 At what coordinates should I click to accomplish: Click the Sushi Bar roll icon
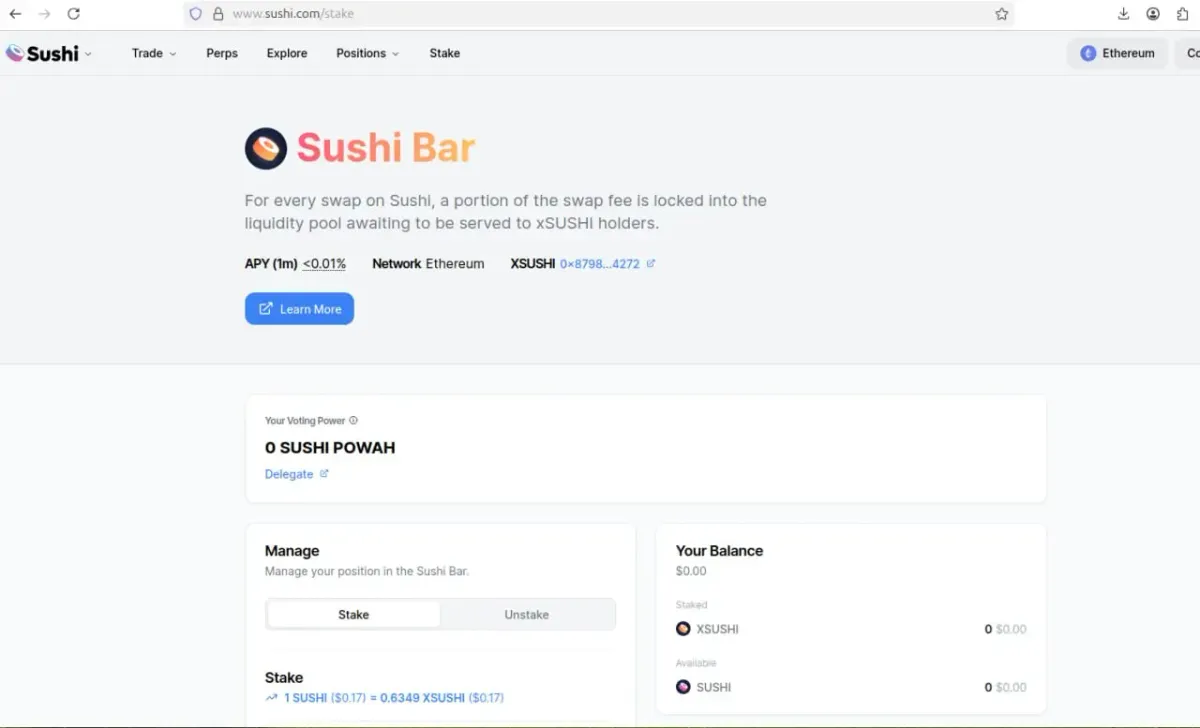[266, 148]
